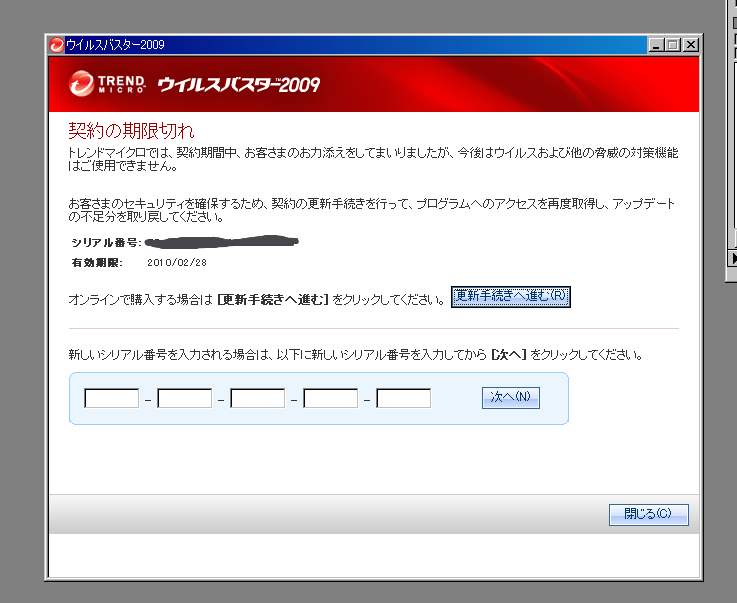Viewport: 737px width, 603px height.
Task: Click the ウイルスバスター2009 banner title
Action: (x=239, y=85)
